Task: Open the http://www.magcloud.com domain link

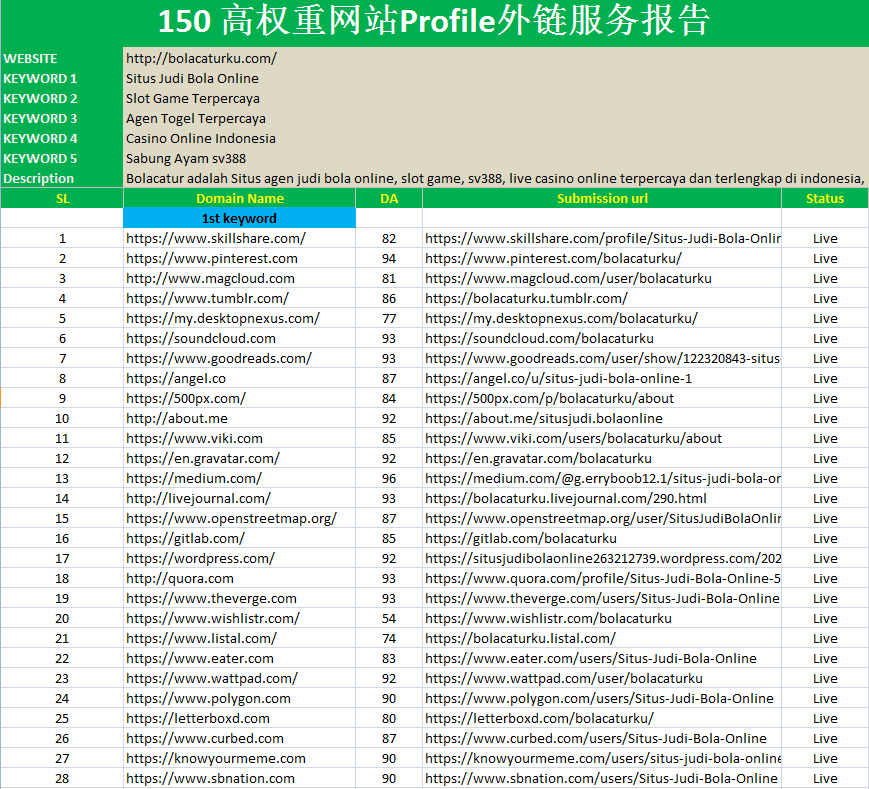Action: click(x=210, y=278)
